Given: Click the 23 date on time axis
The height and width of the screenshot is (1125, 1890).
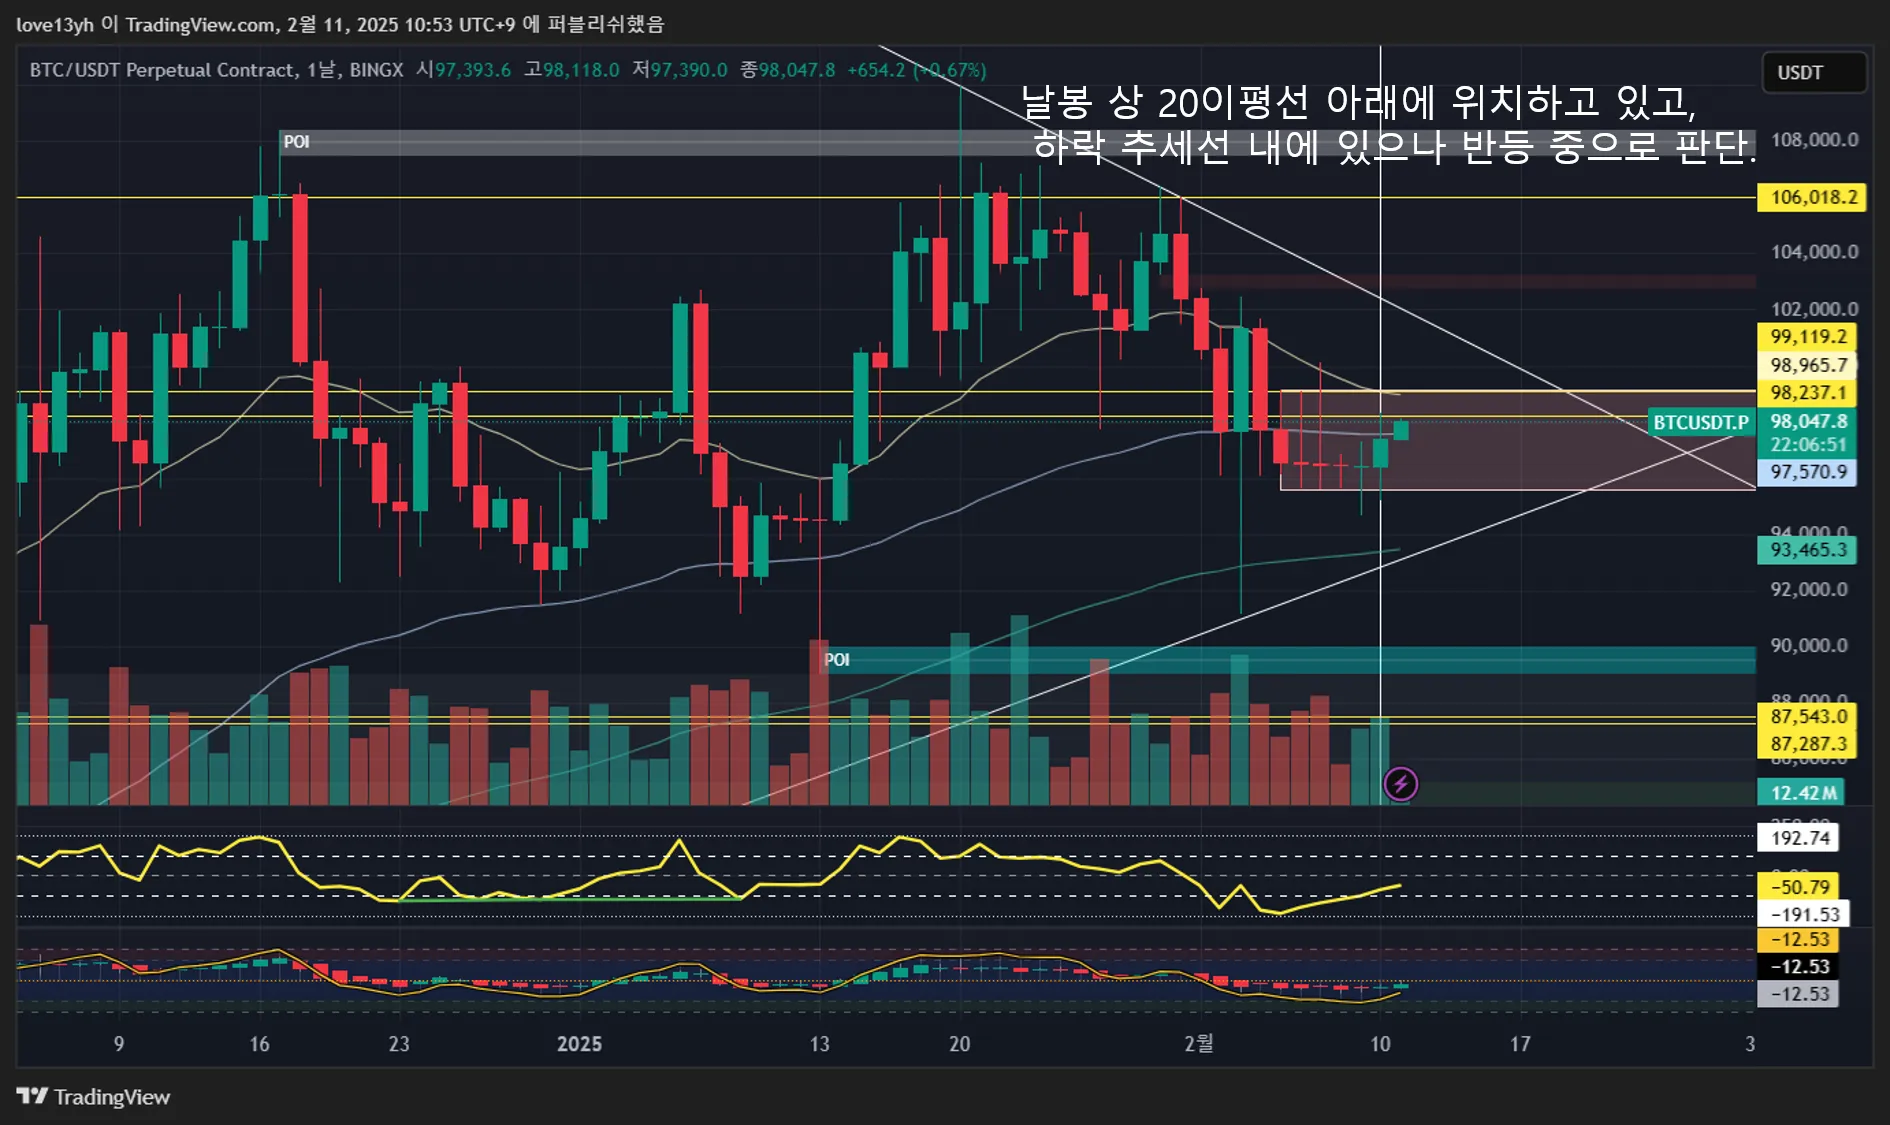Looking at the screenshot, I should [x=399, y=1044].
